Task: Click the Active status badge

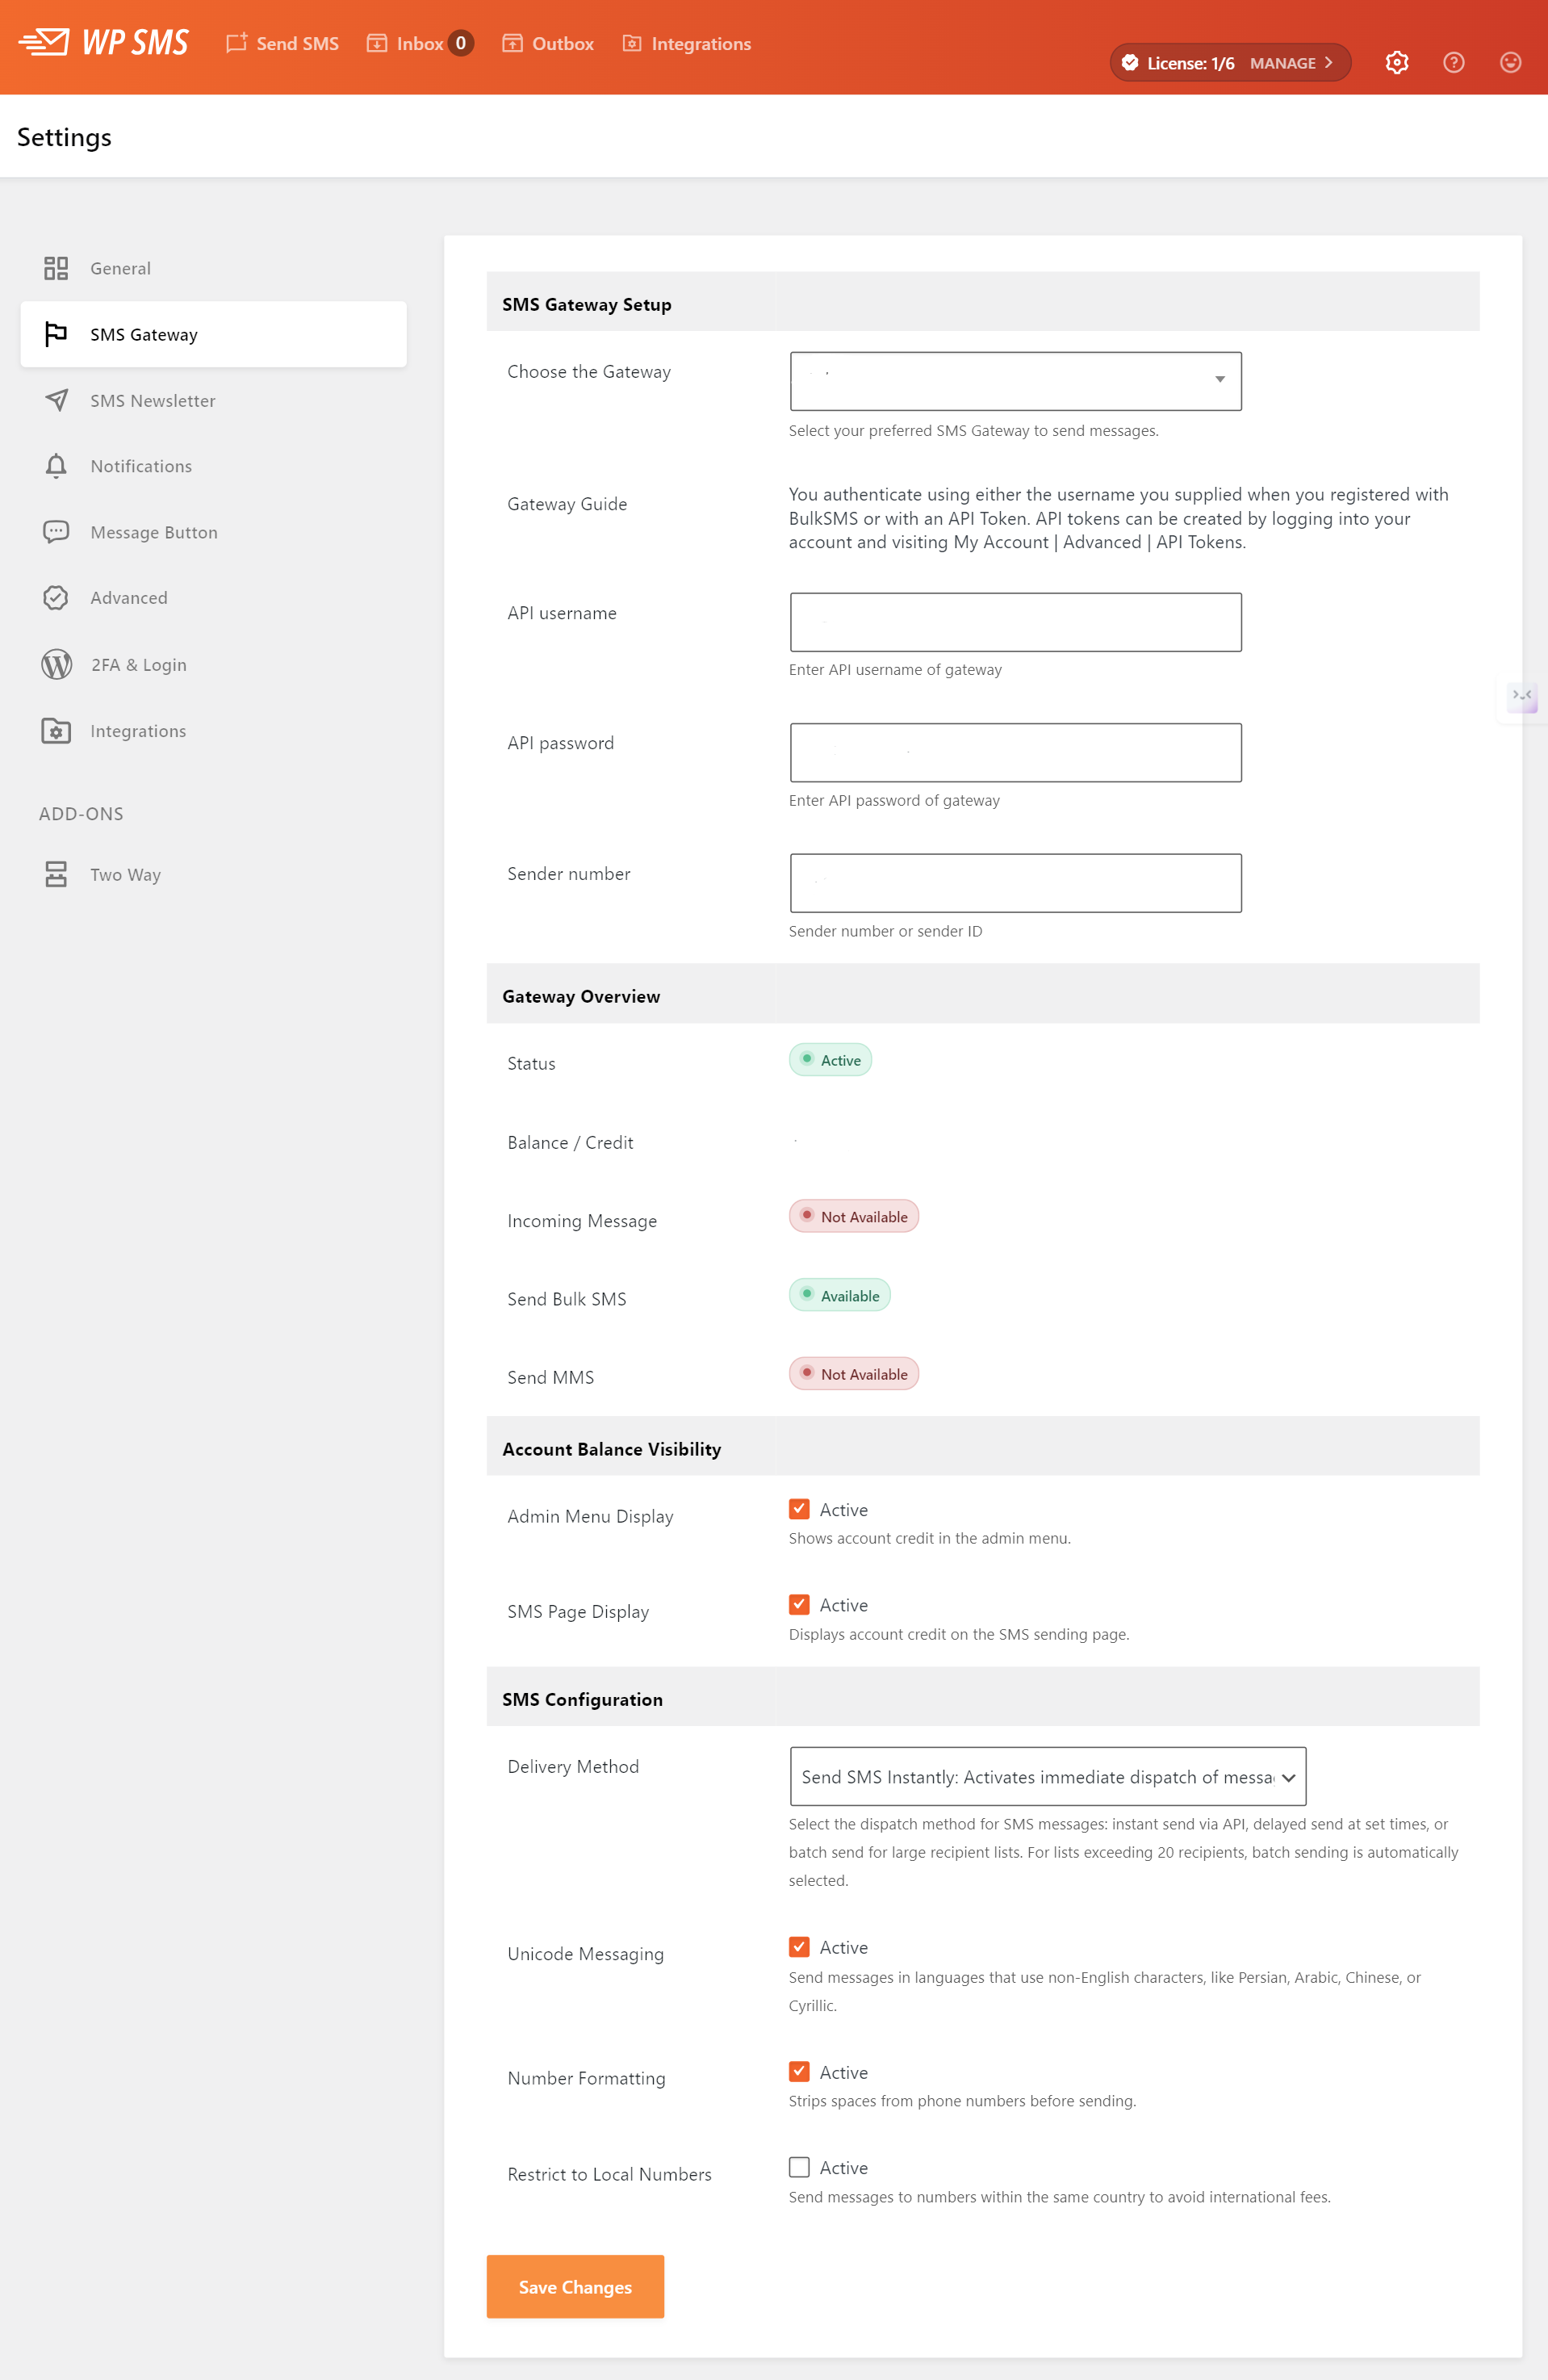Action: [830, 1060]
